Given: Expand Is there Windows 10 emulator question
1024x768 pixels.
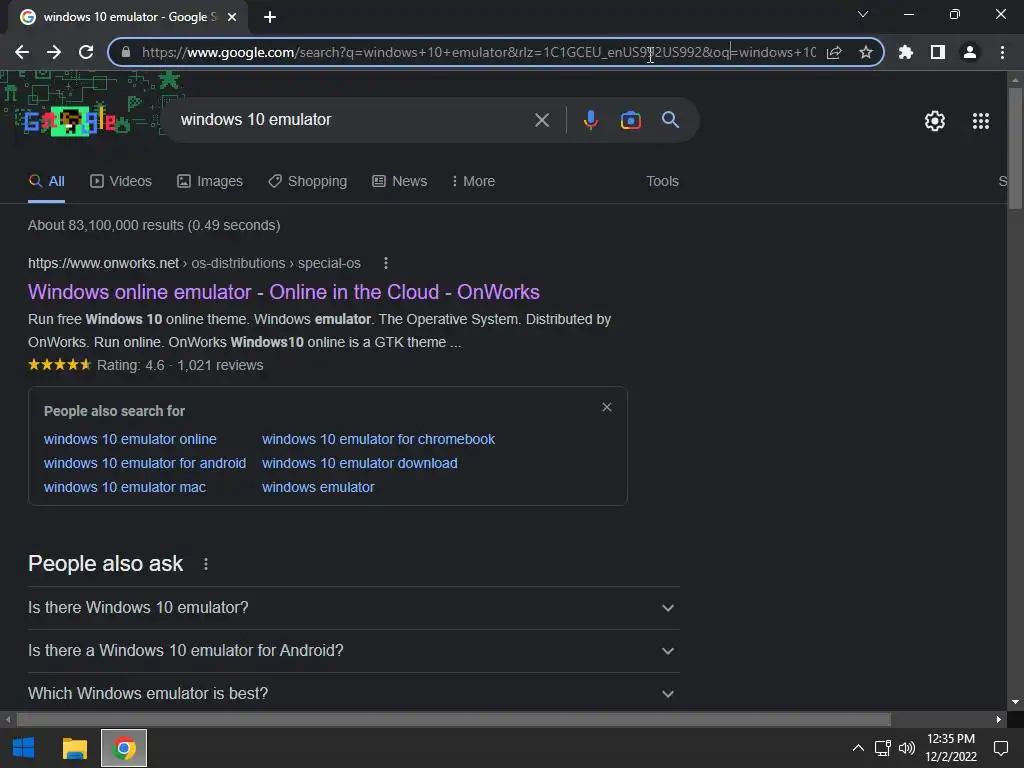Looking at the screenshot, I should [x=354, y=607].
